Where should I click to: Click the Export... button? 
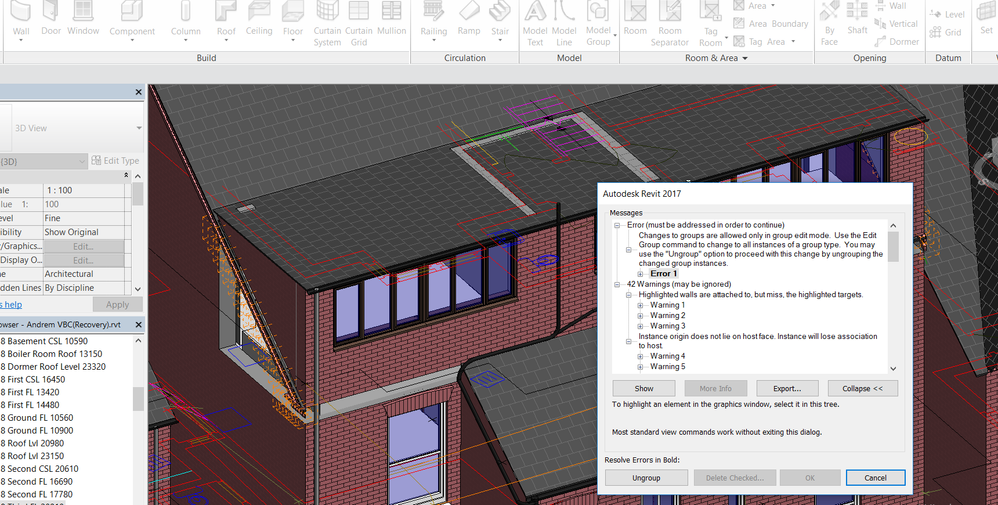coord(787,388)
